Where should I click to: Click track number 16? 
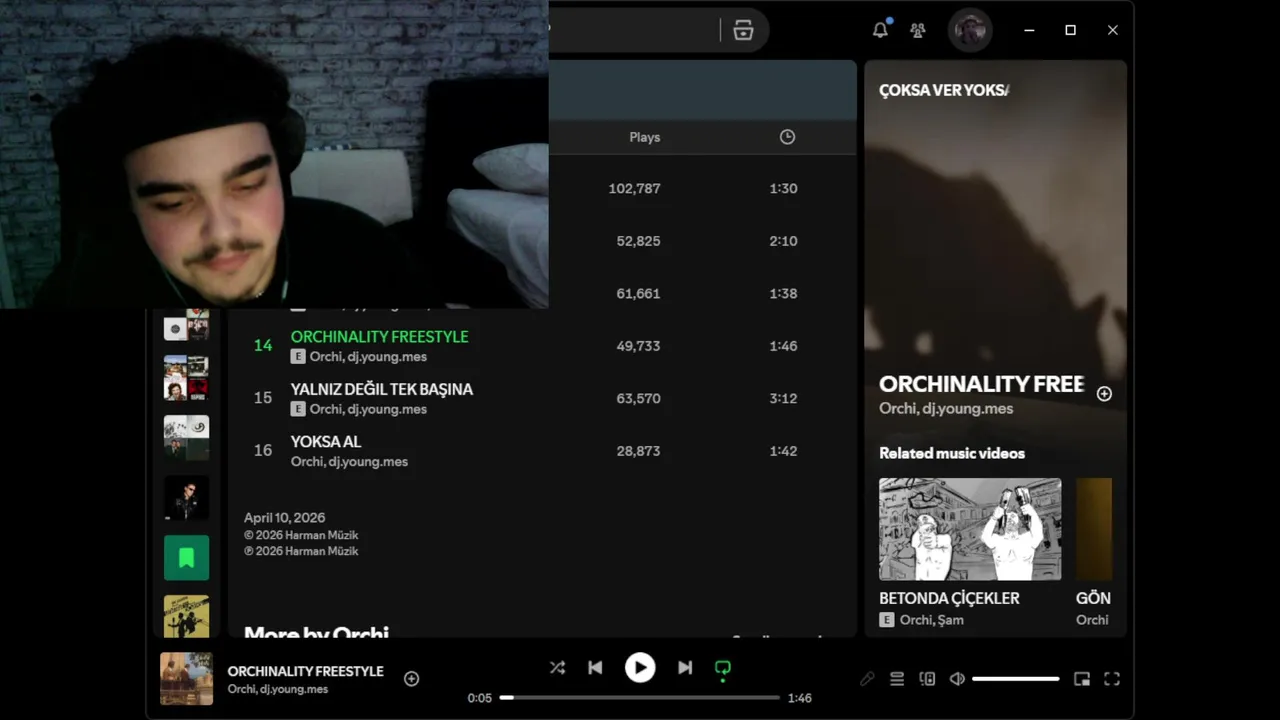pyautogui.click(x=263, y=451)
